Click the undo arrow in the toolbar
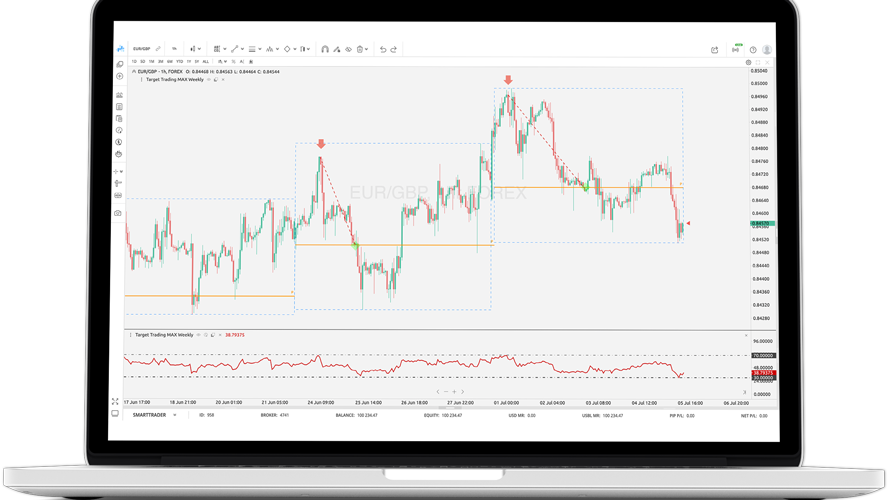 click(383, 49)
